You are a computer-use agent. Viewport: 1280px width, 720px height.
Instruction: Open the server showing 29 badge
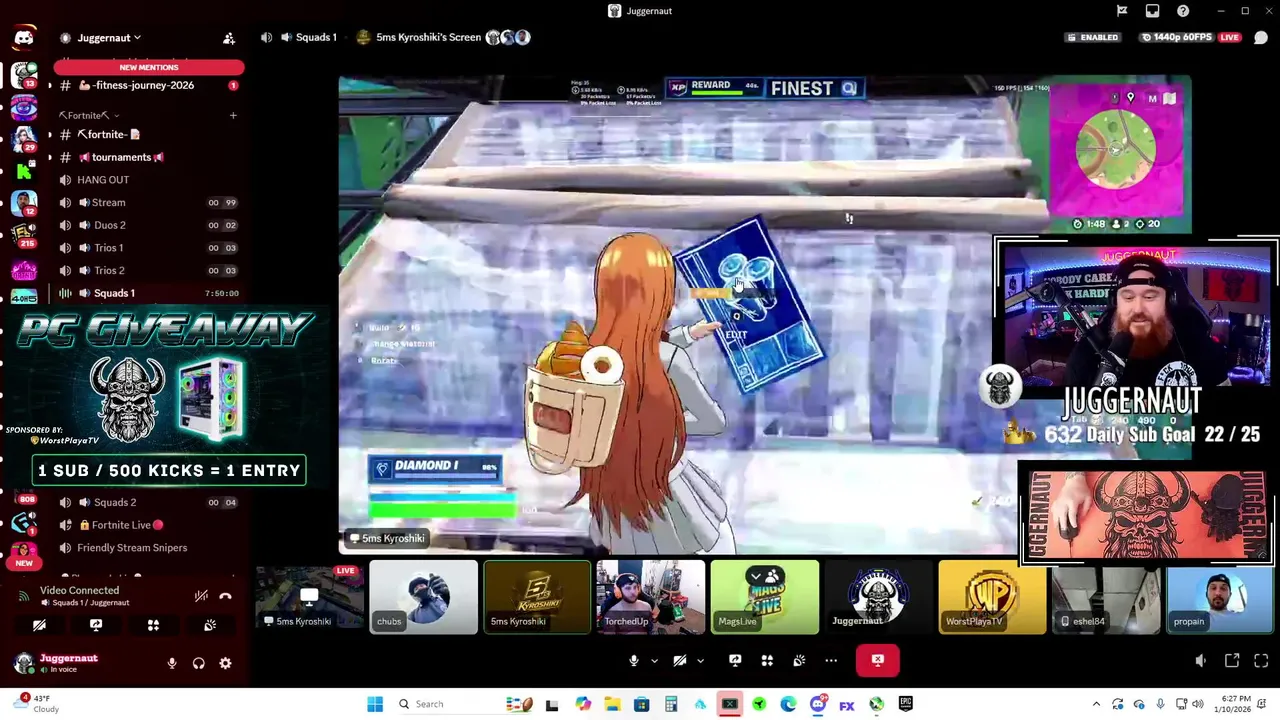[x=24, y=140]
